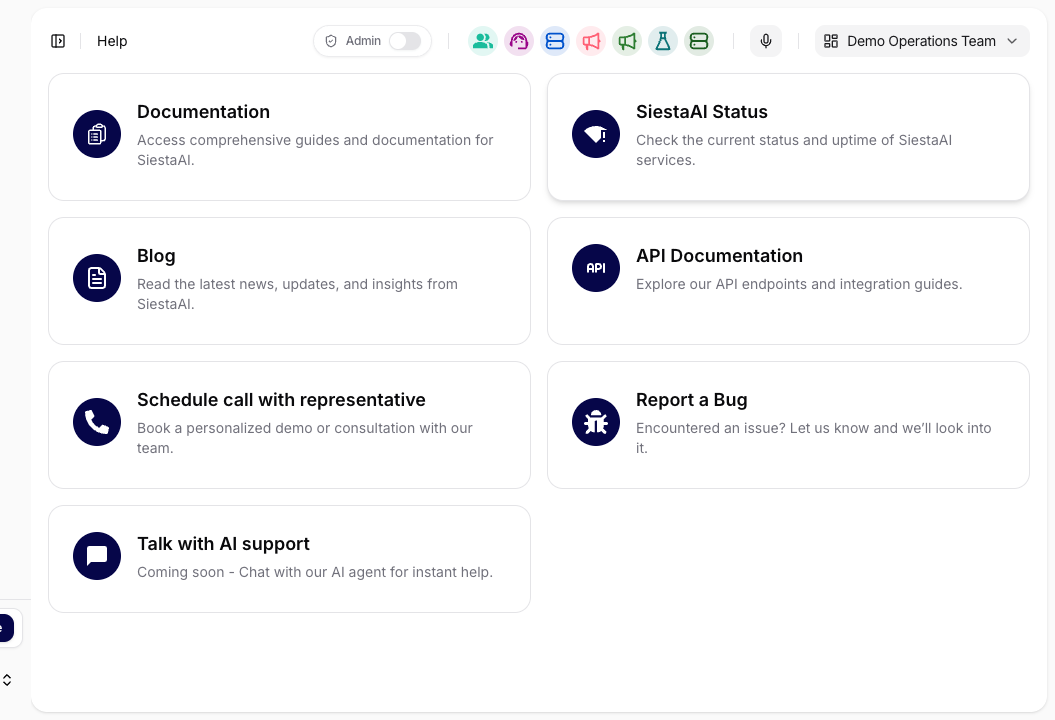Click the shield icon beside Admin
Screen dimensions: 1055x720
(x=331, y=41)
